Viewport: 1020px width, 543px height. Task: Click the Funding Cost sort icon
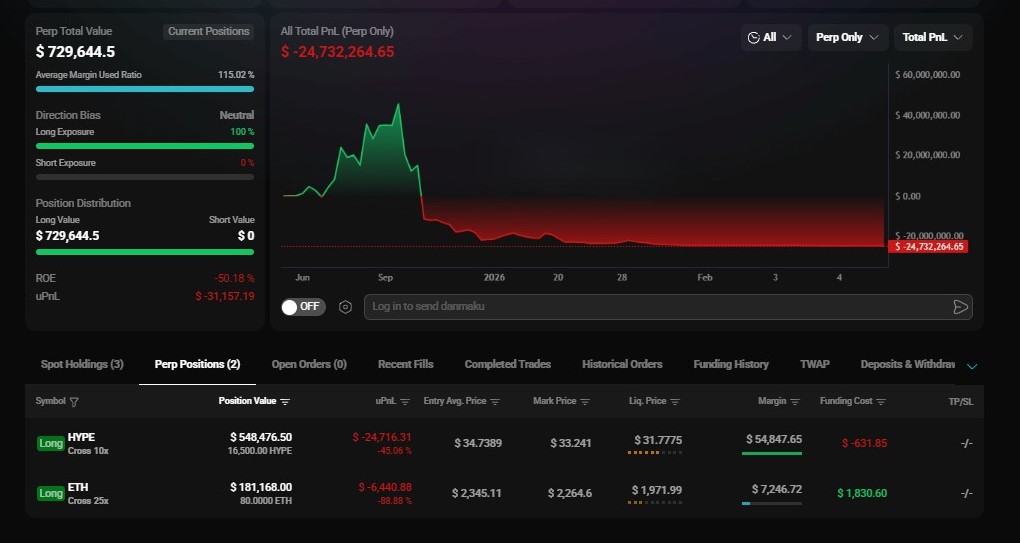tap(881, 402)
